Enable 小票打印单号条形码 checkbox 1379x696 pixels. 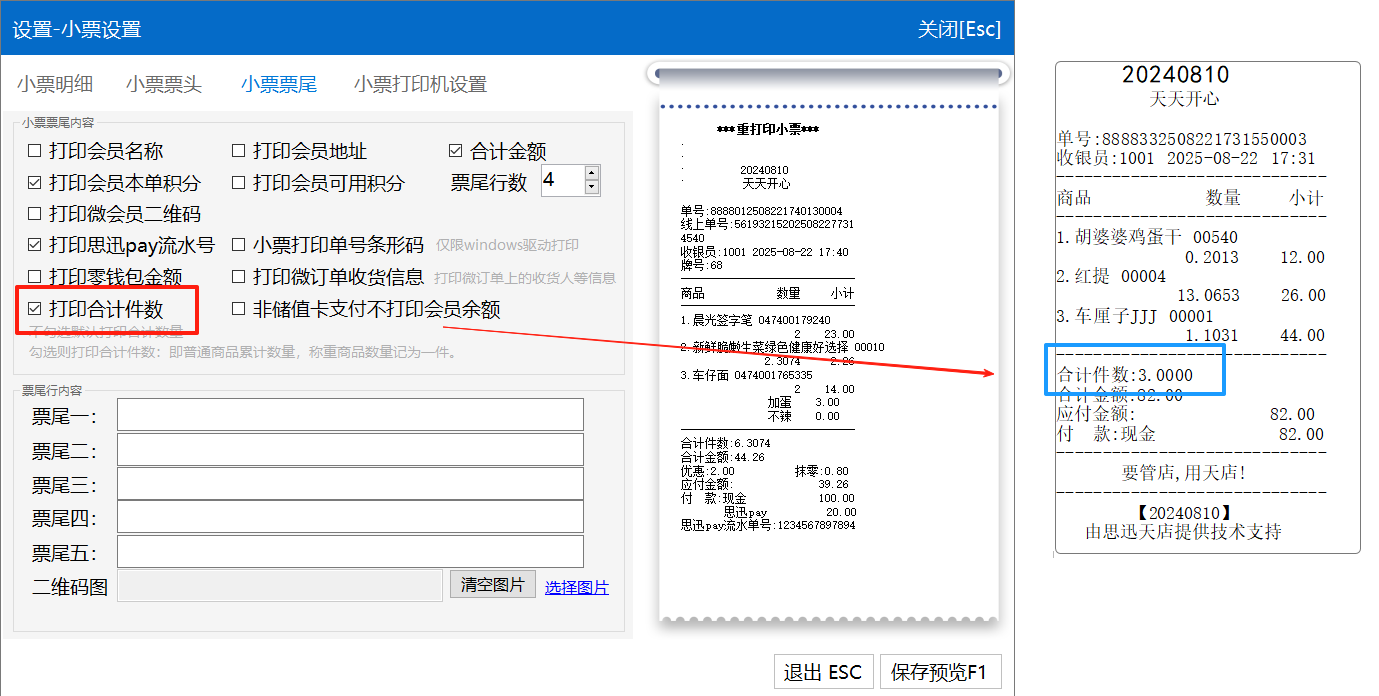[239, 246]
